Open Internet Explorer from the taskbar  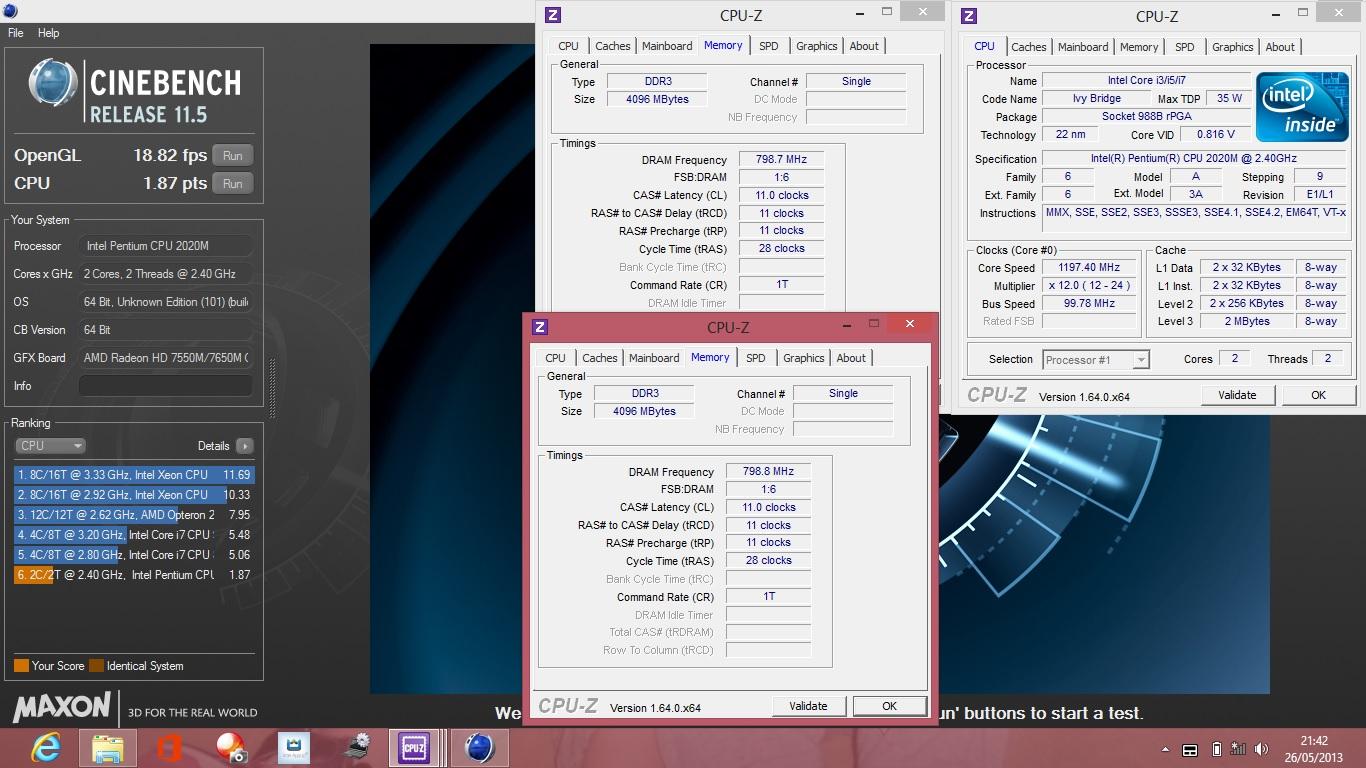coord(46,748)
